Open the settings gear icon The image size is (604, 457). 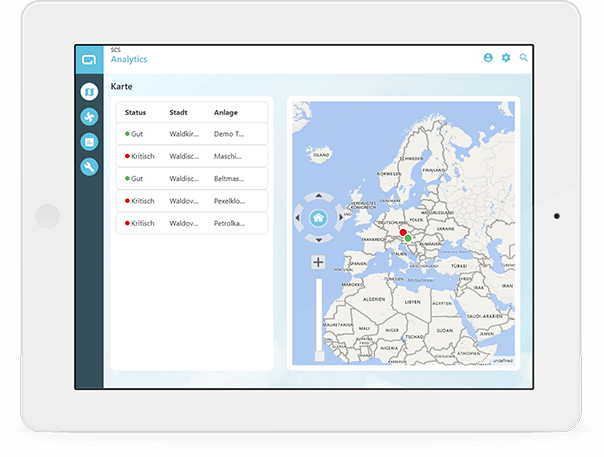(x=506, y=58)
